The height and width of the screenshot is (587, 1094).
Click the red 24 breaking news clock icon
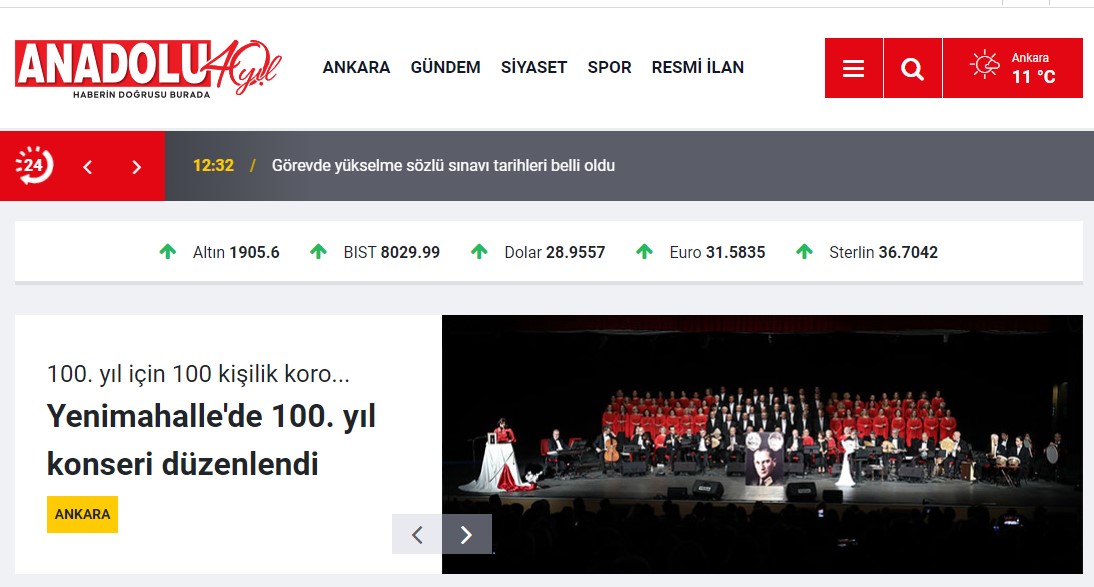point(33,165)
